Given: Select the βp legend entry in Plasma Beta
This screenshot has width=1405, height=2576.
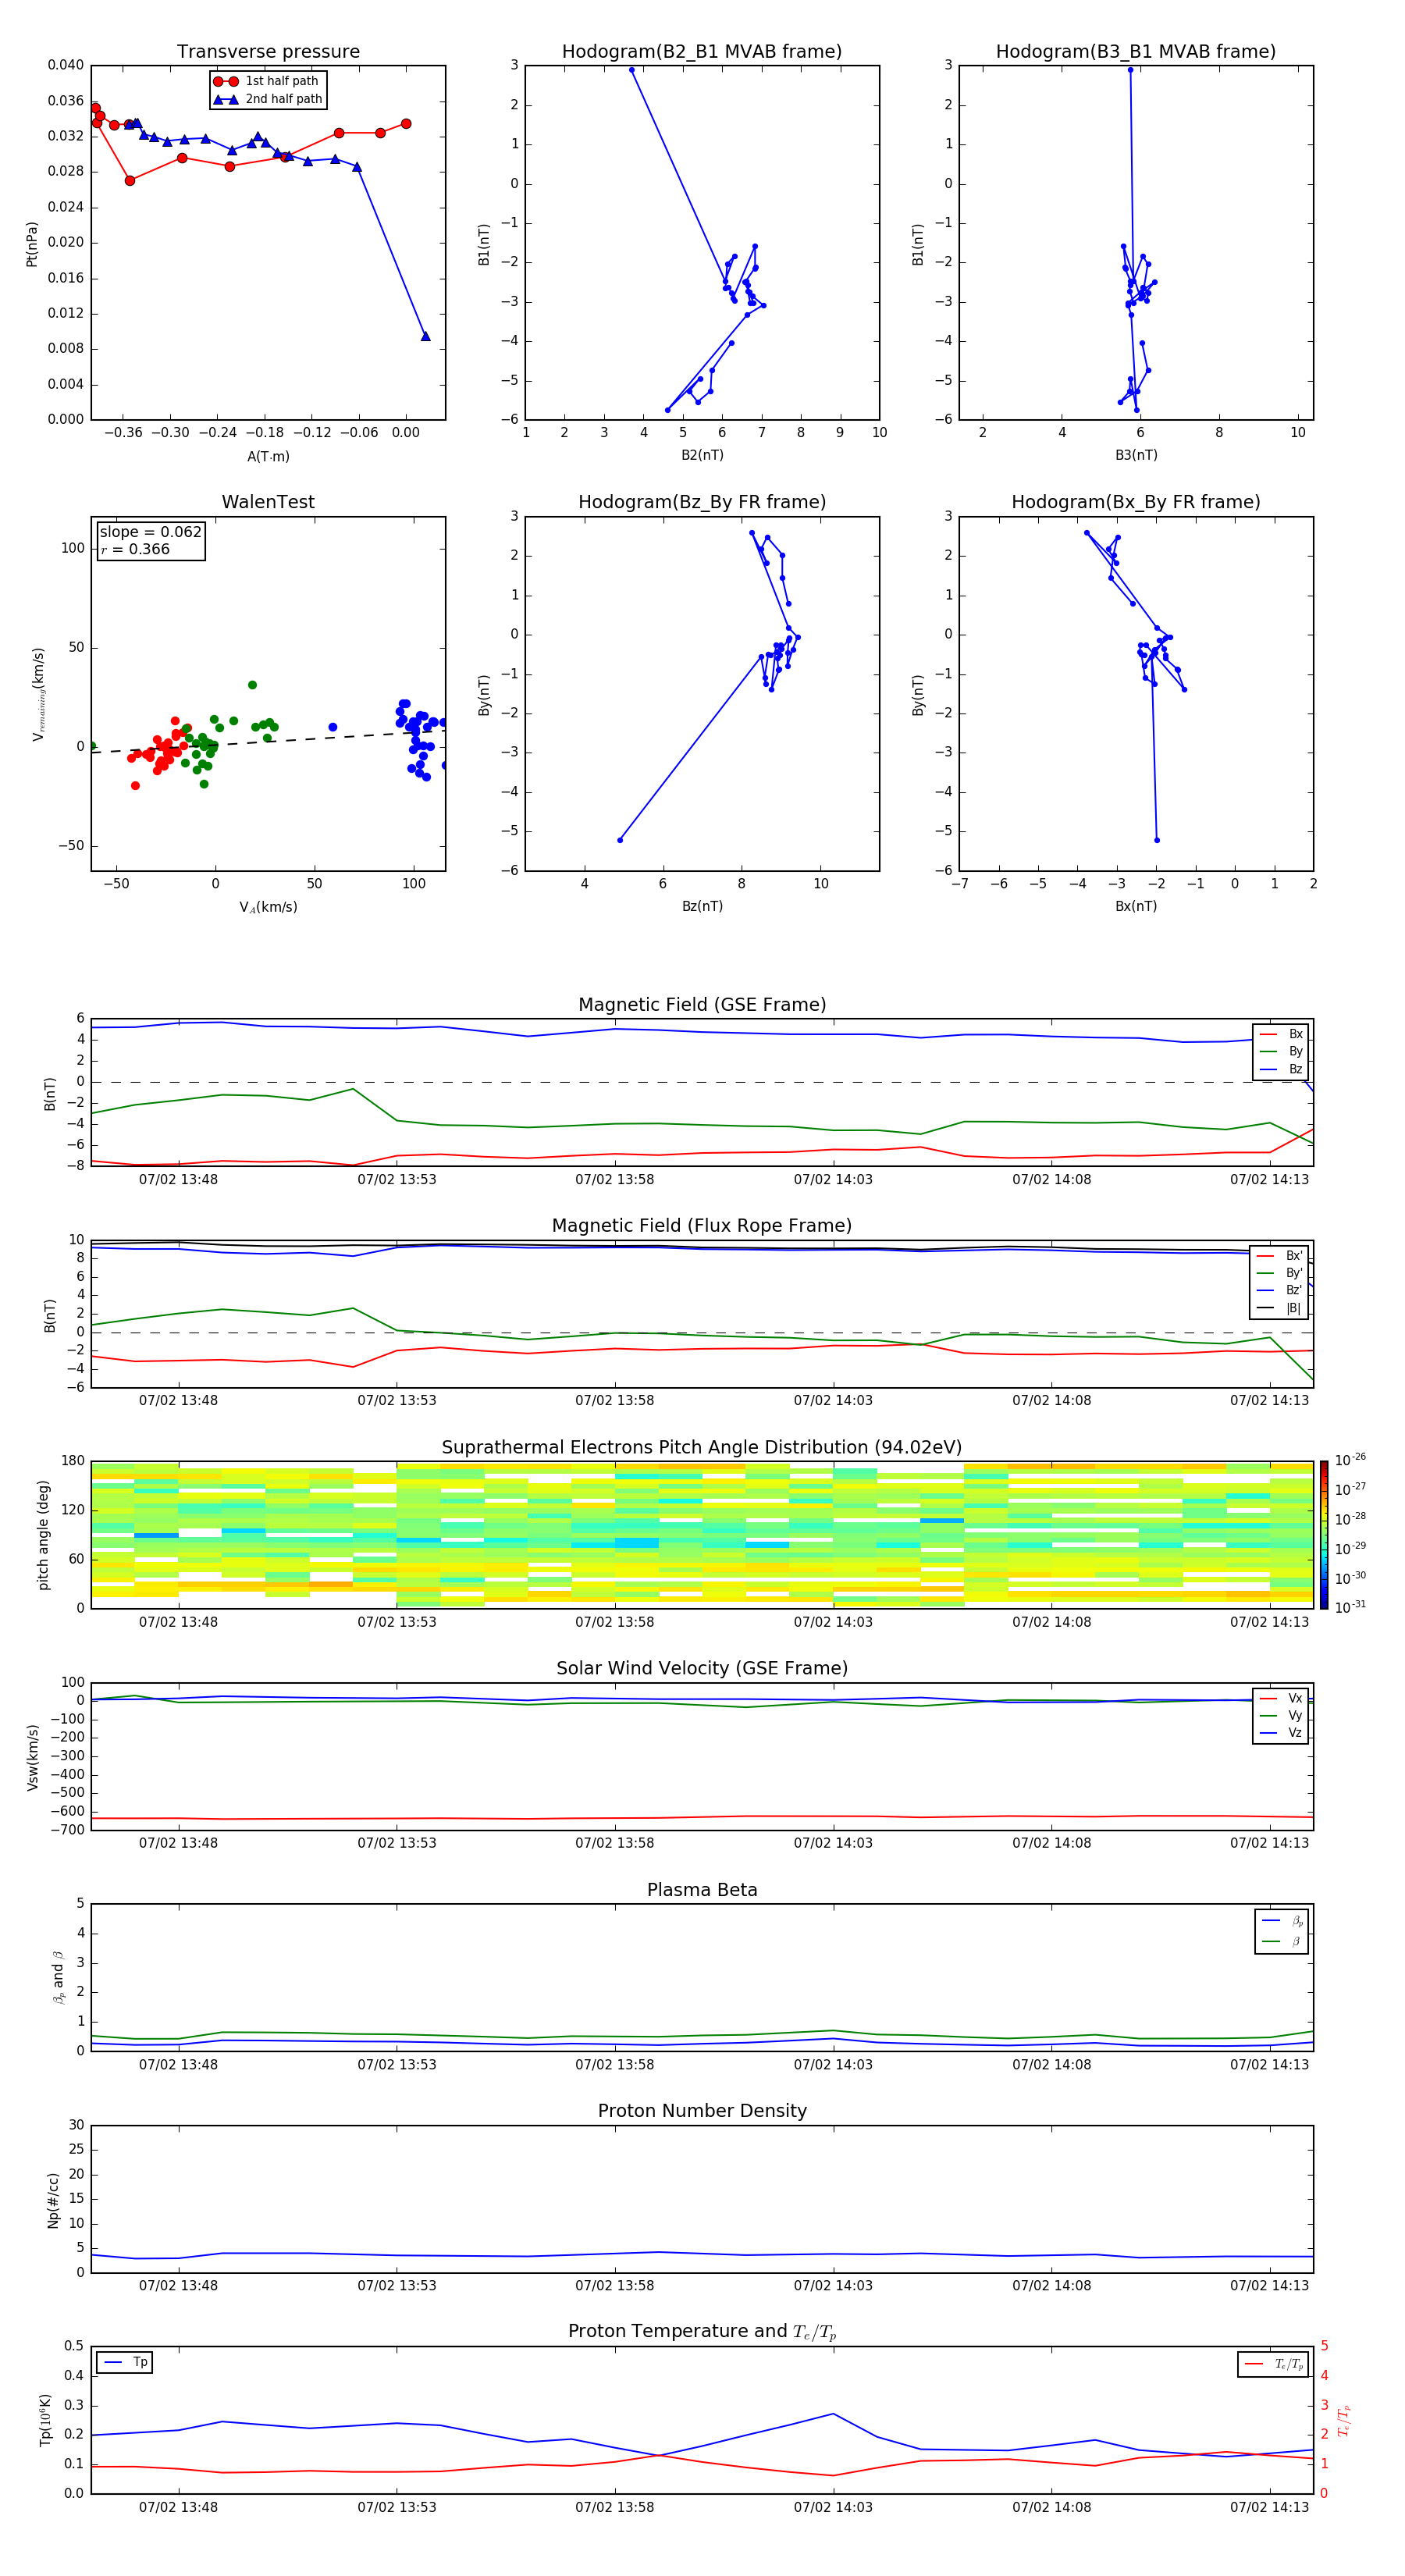Looking at the screenshot, I should (1282, 1920).
